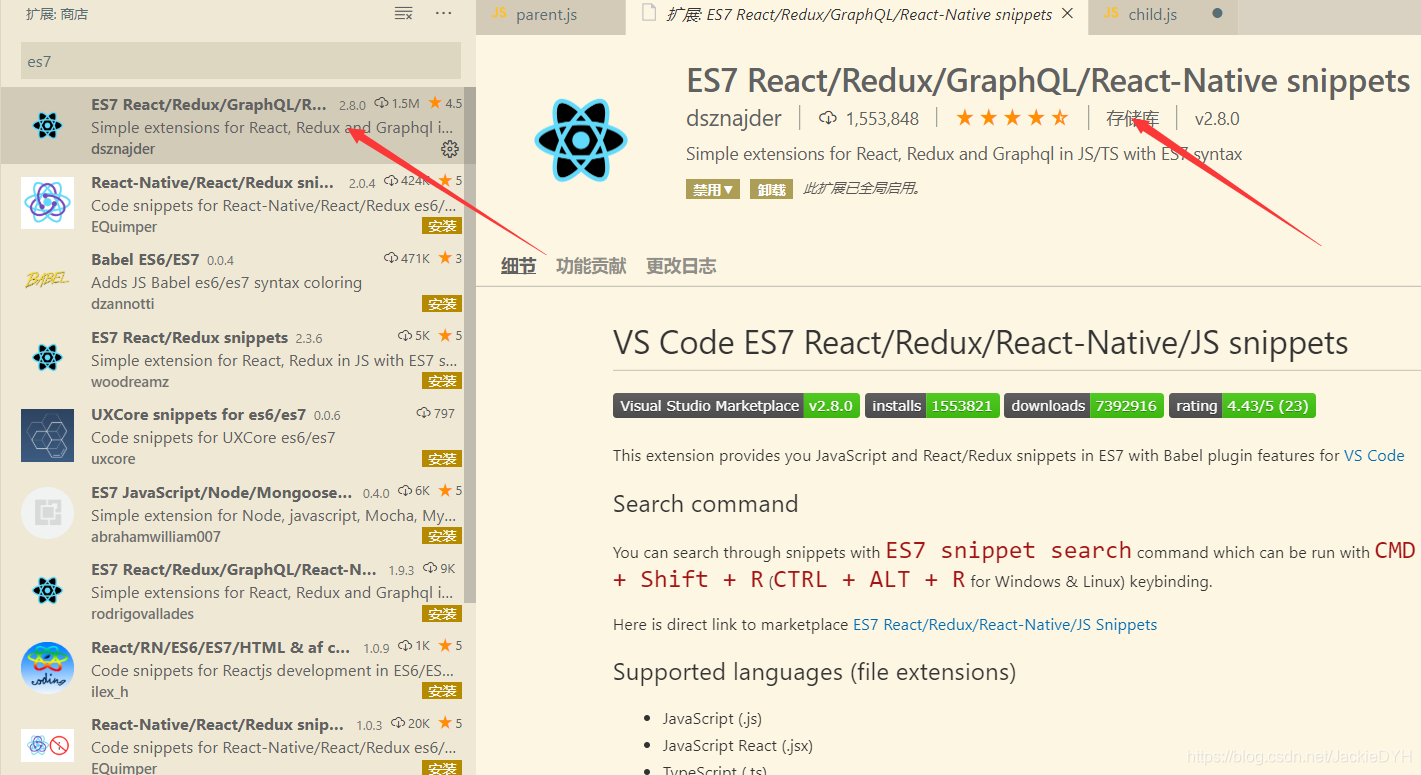Click the JS icon on child.js tab
The image size is (1421, 775).
click(1111, 14)
